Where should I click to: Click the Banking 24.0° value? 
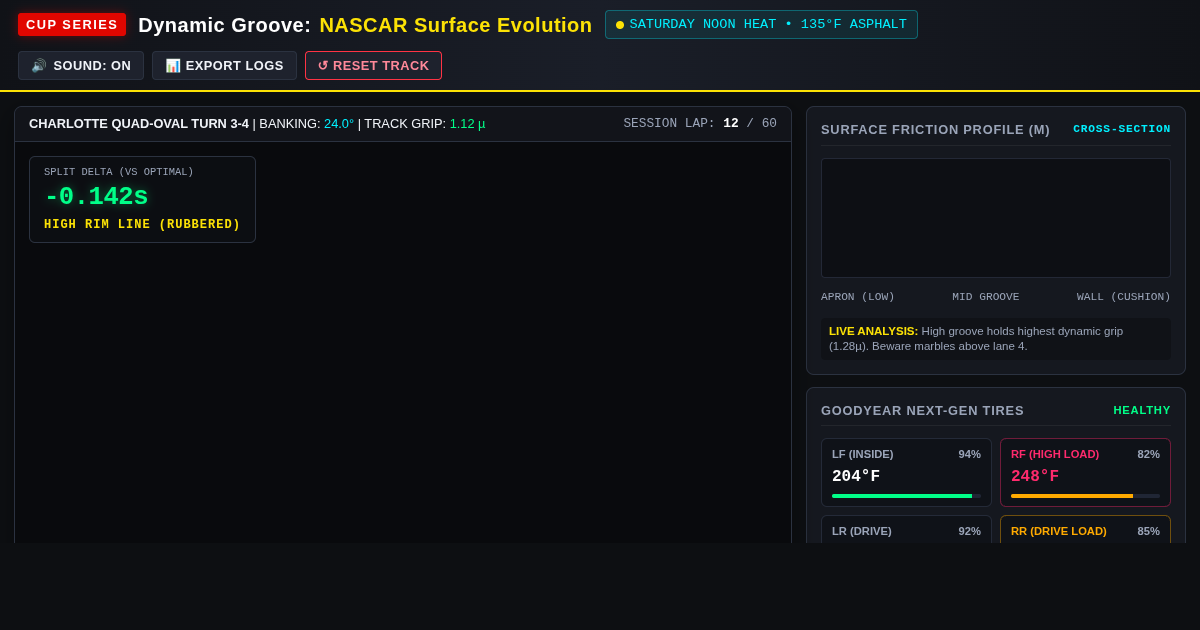[339, 124]
